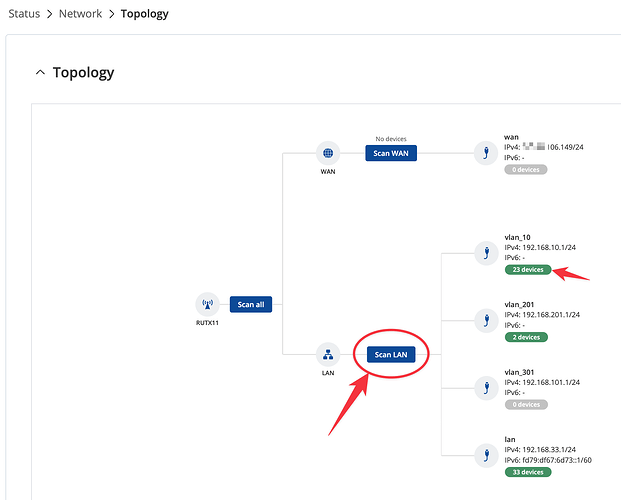Open the 2 devices badge for vlan_201
The image size is (621, 500).
coord(526,337)
